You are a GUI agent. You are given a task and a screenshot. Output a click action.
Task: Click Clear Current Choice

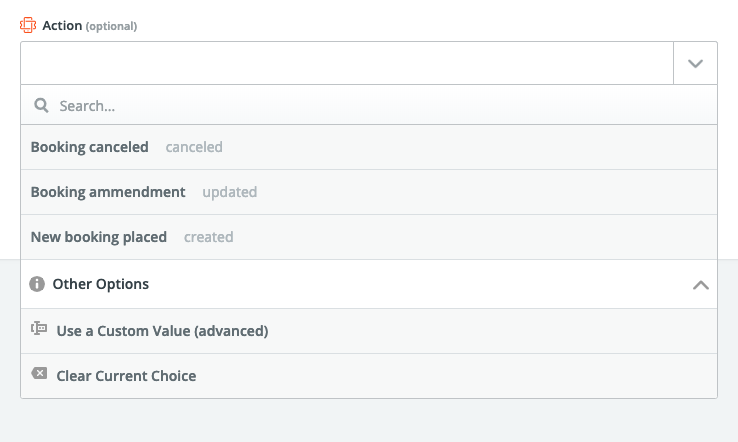click(369, 376)
